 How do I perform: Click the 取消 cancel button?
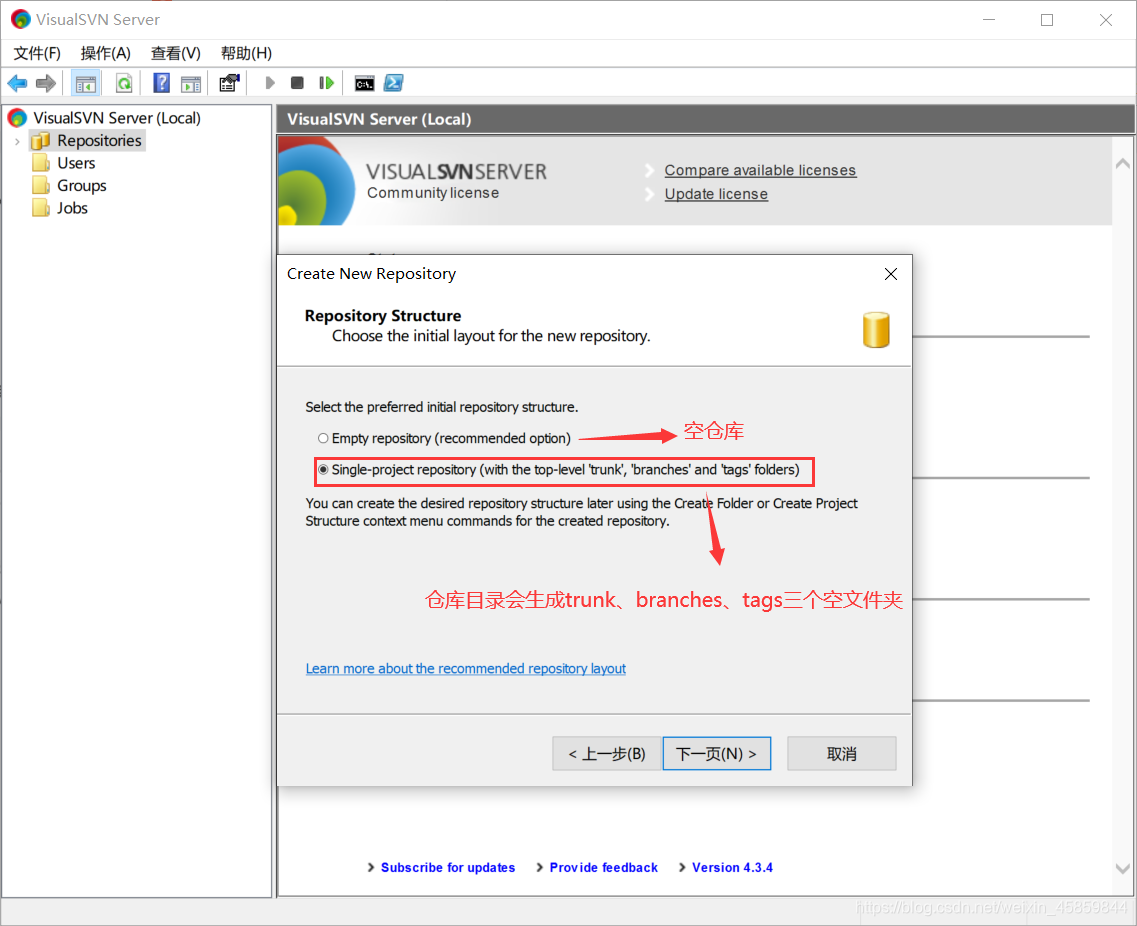pos(842,754)
